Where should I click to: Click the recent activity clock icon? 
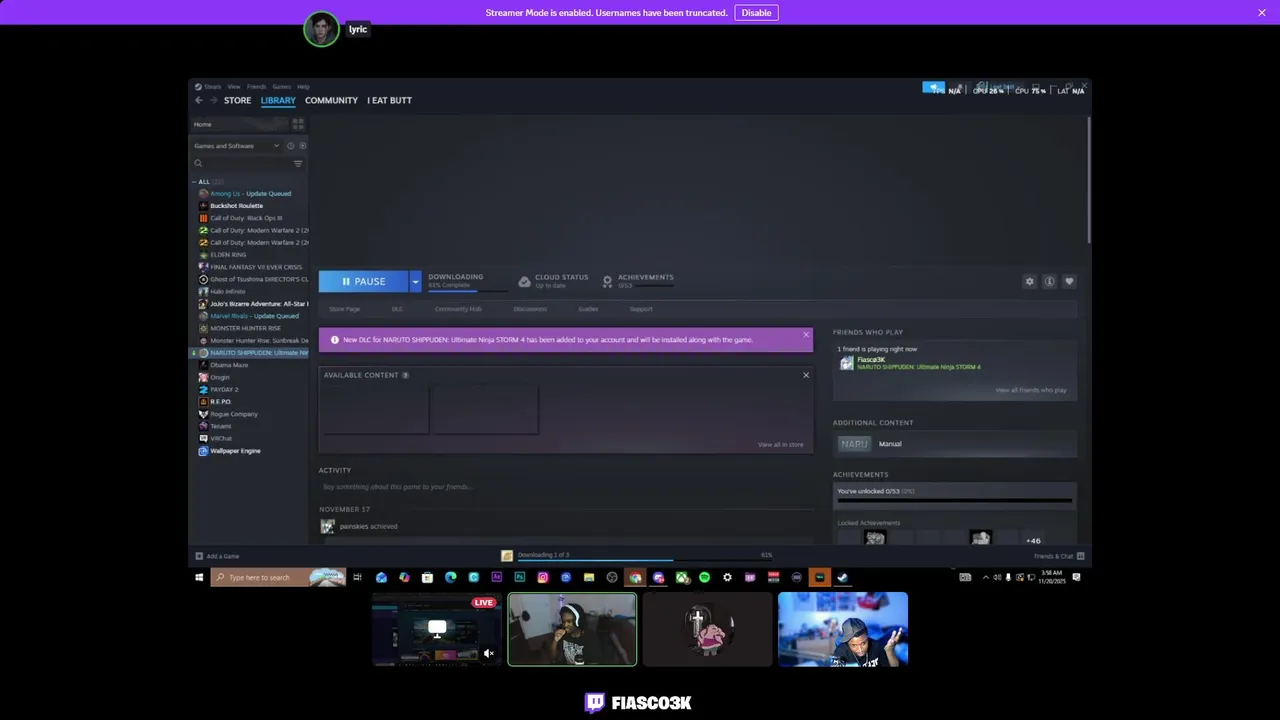tap(290, 146)
